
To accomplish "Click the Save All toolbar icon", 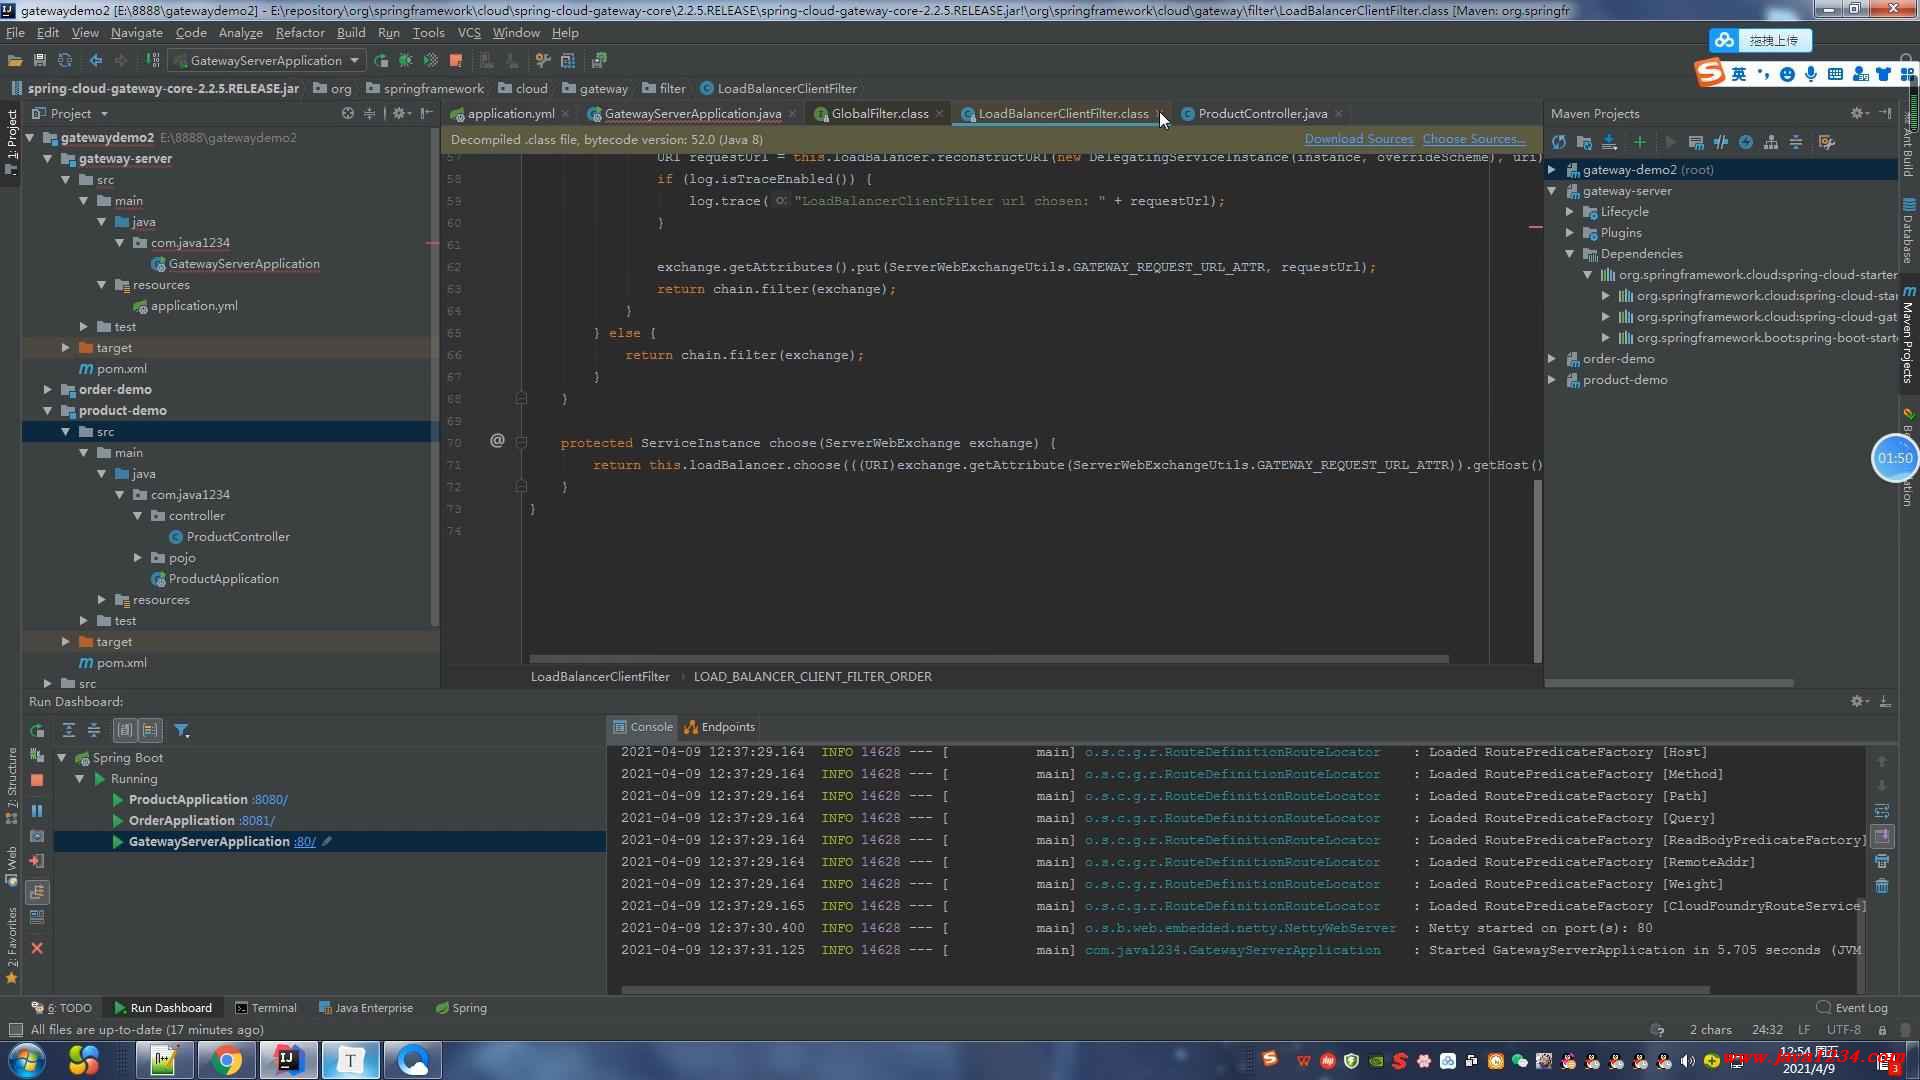I will click(40, 61).
